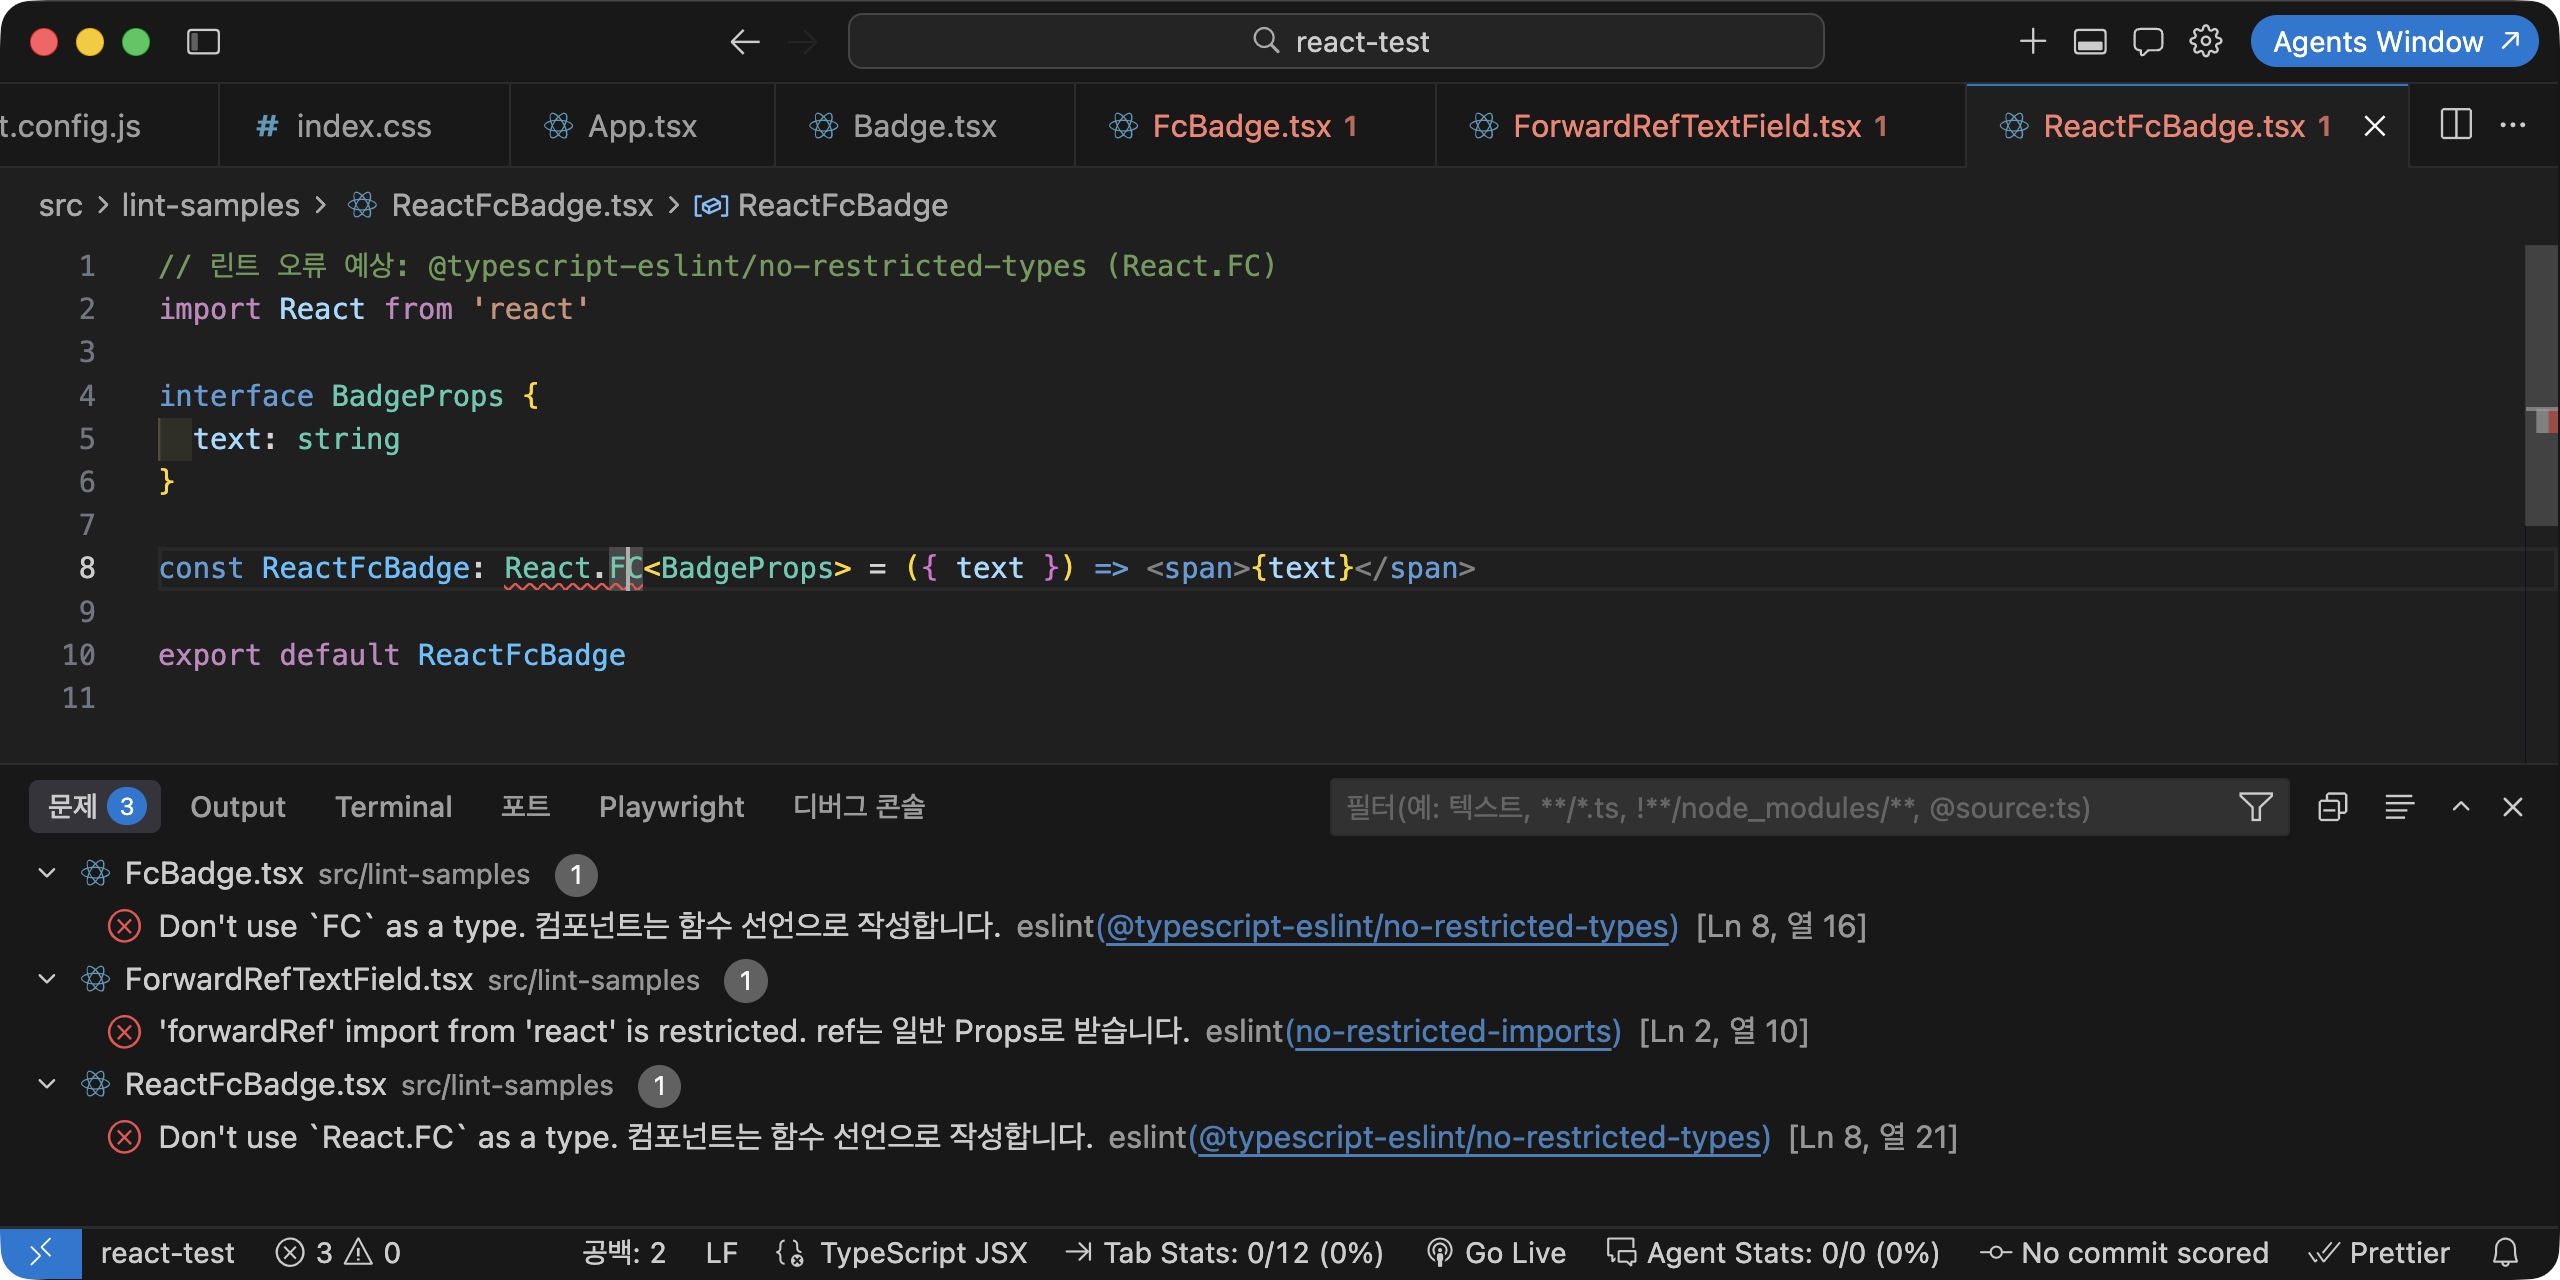This screenshot has height=1280, width=2560.
Task: Go back with the left arrow
Action: click(745, 42)
